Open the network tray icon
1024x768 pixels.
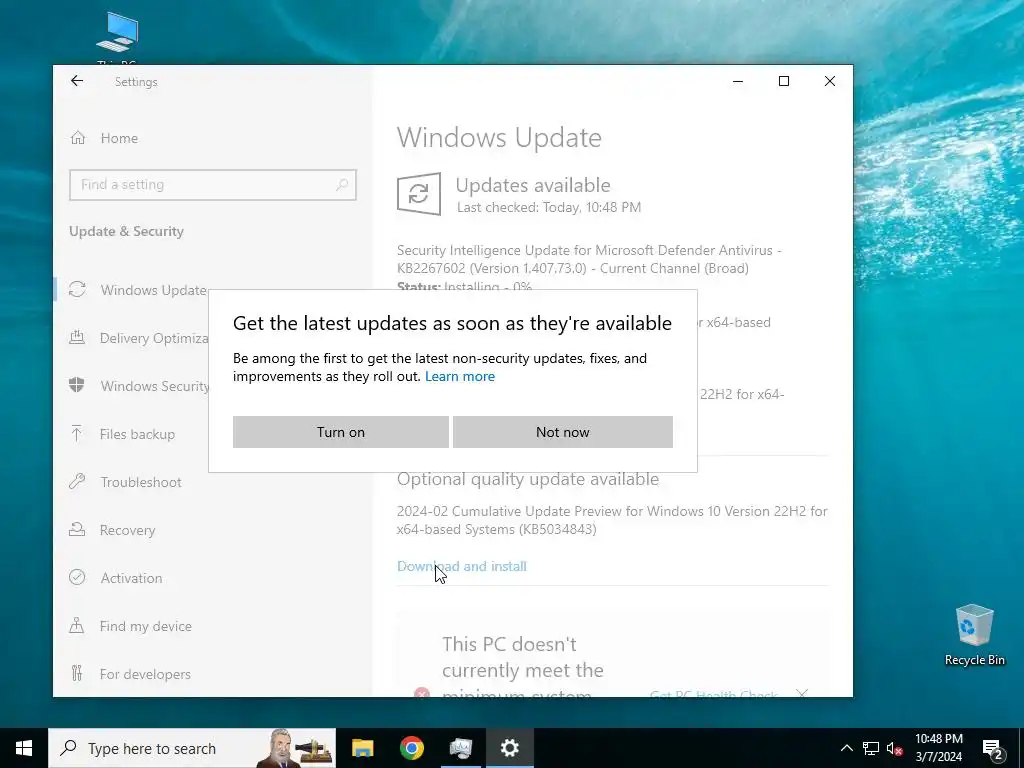[871, 748]
